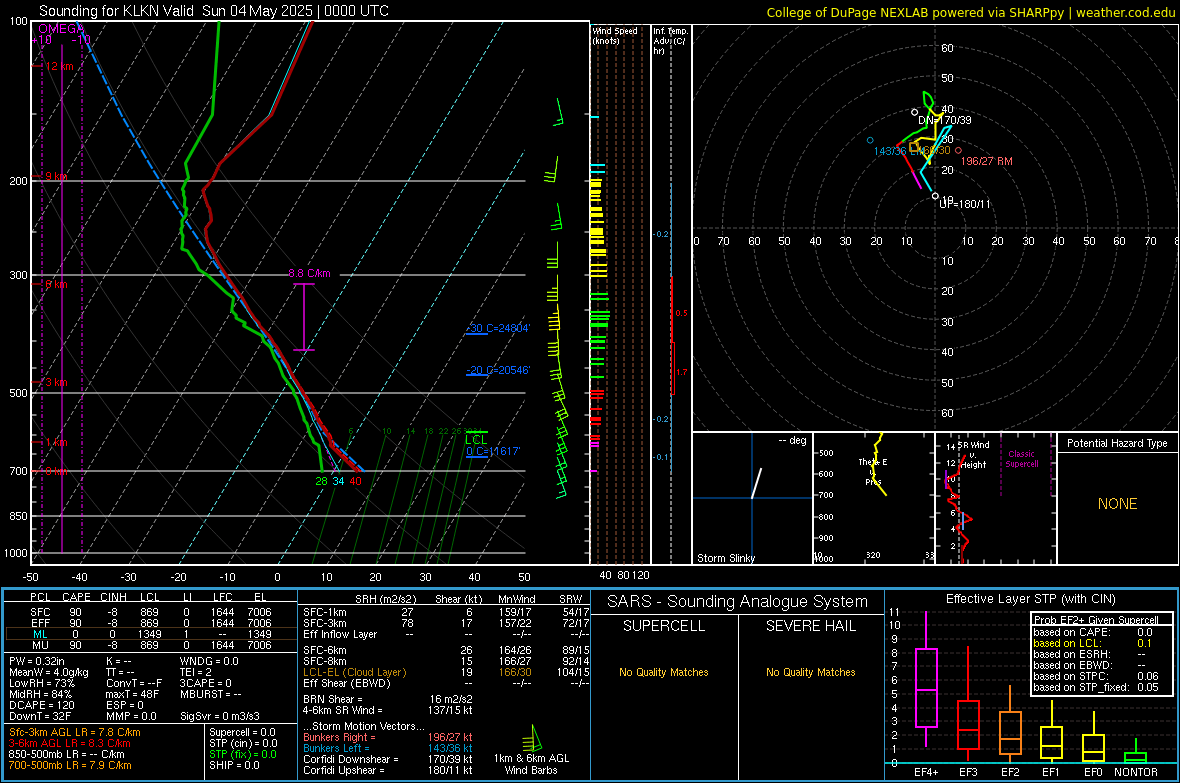Click the 'maxT = 48F' value
The width and height of the screenshot is (1180, 783).
tap(132, 694)
